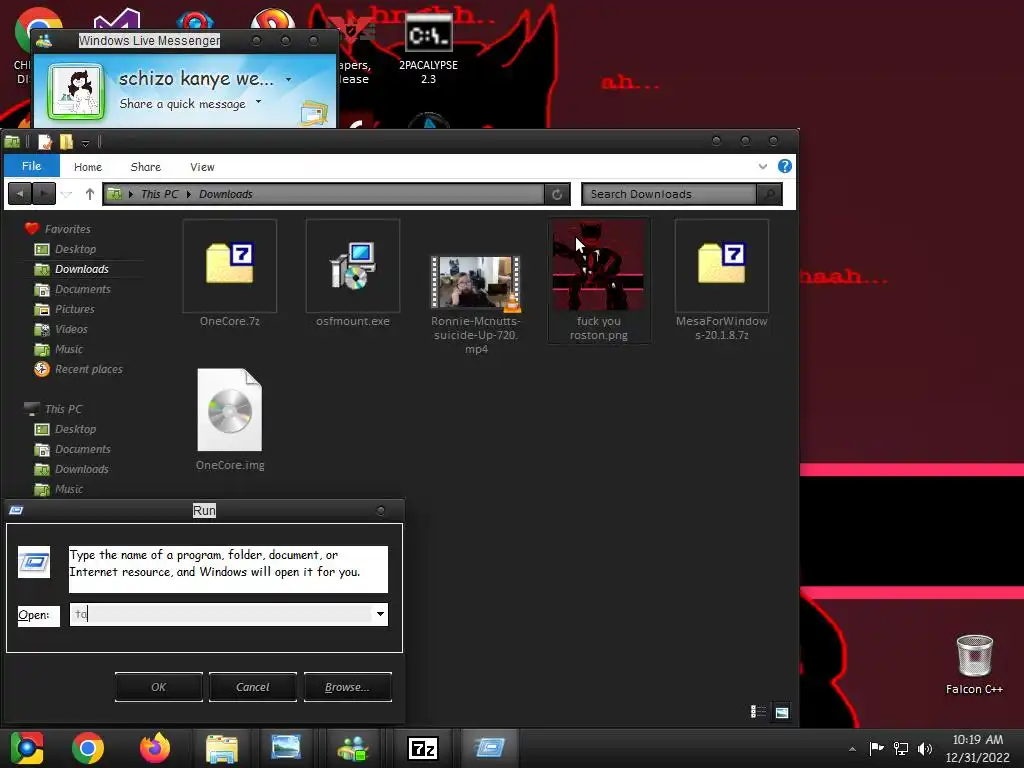This screenshot has width=1024, height=768.
Task: Click OK in Run dialog
Action: [159, 687]
